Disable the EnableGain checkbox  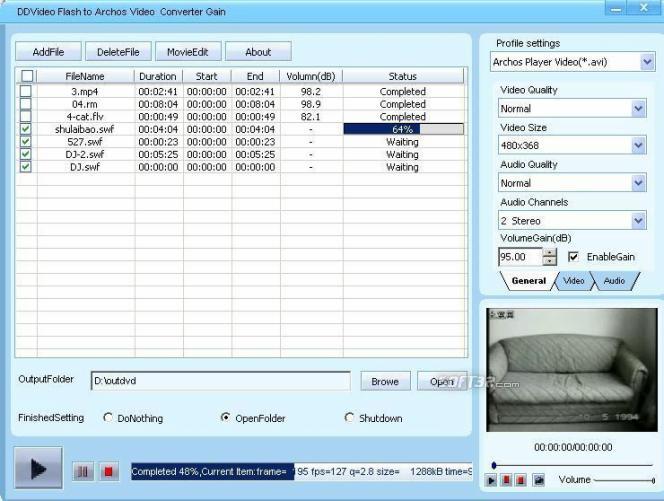(x=573, y=257)
